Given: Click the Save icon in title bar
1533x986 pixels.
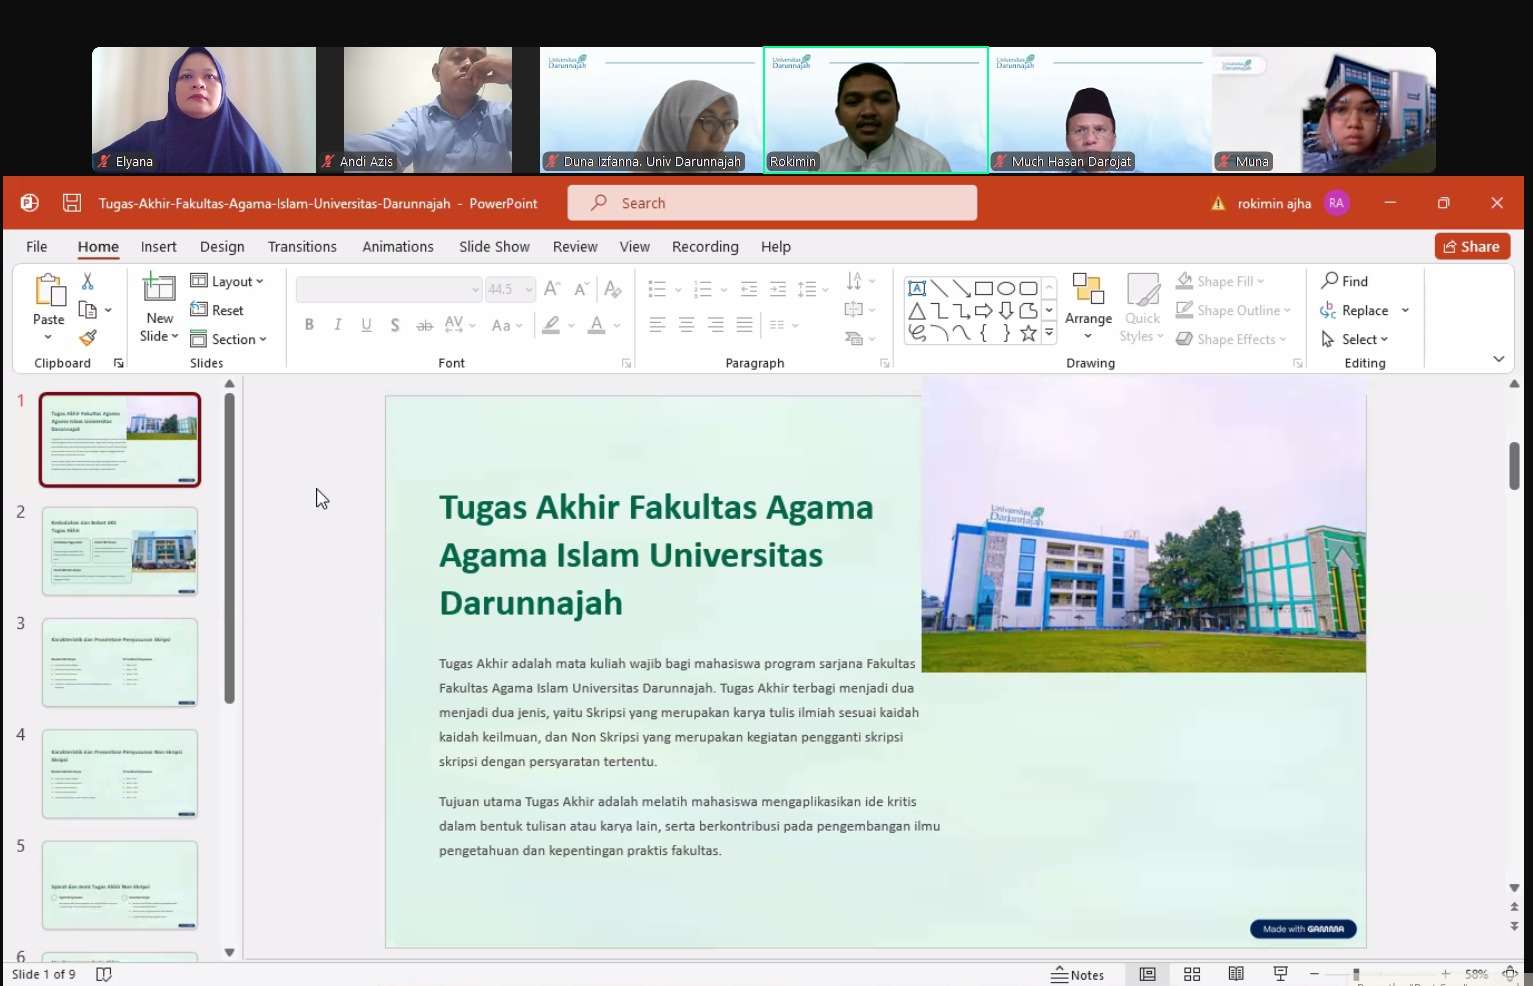Looking at the screenshot, I should click(x=72, y=203).
